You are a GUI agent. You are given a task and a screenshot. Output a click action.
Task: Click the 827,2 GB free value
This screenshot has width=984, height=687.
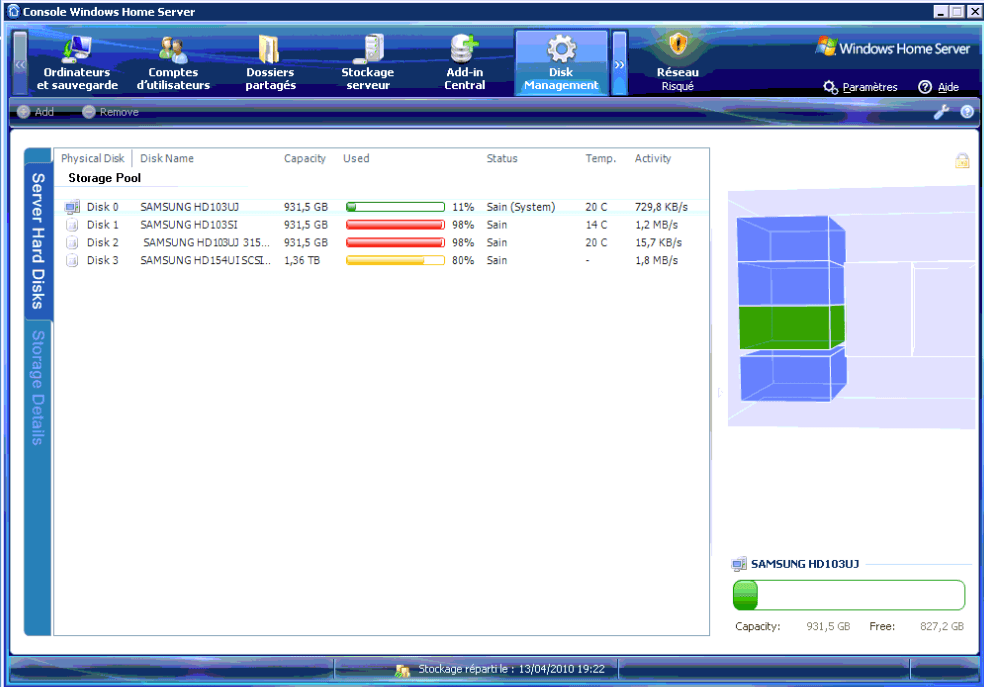click(x=941, y=626)
